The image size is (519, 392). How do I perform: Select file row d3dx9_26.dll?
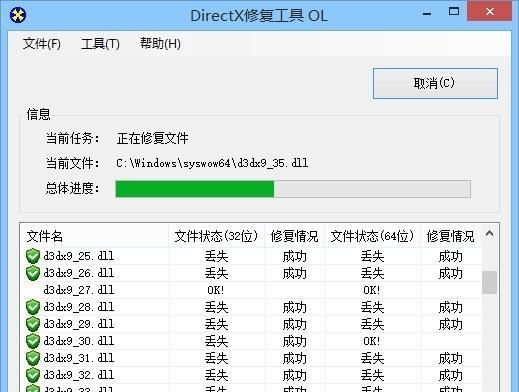point(251,273)
